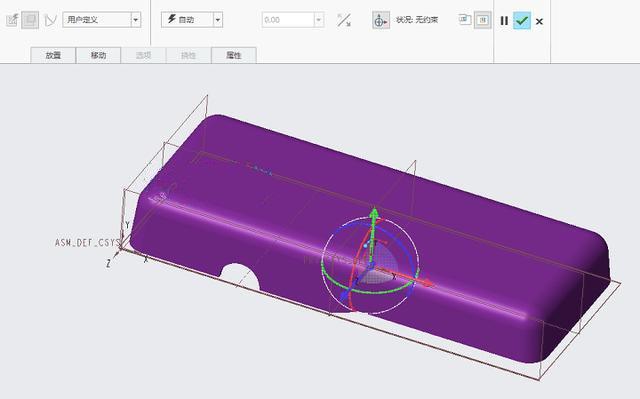Click the interface placement icon at toolbar start
640x399 pixels.
click(x=12, y=20)
